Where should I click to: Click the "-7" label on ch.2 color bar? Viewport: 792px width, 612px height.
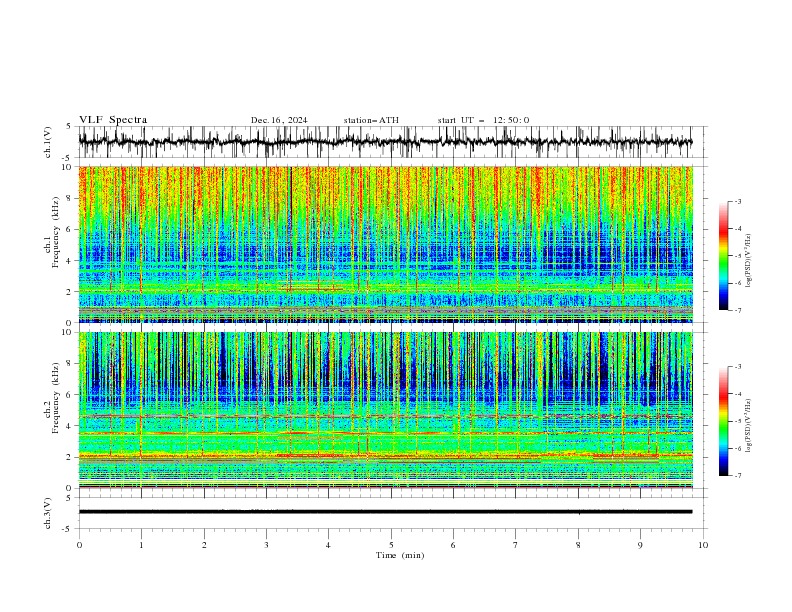737,476
